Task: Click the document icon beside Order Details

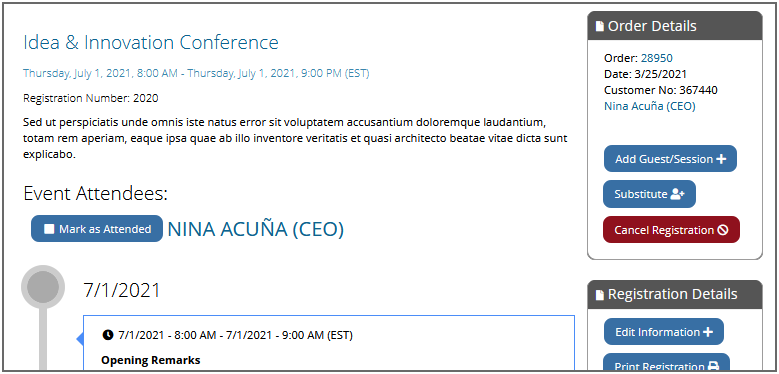Action: tap(600, 26)
